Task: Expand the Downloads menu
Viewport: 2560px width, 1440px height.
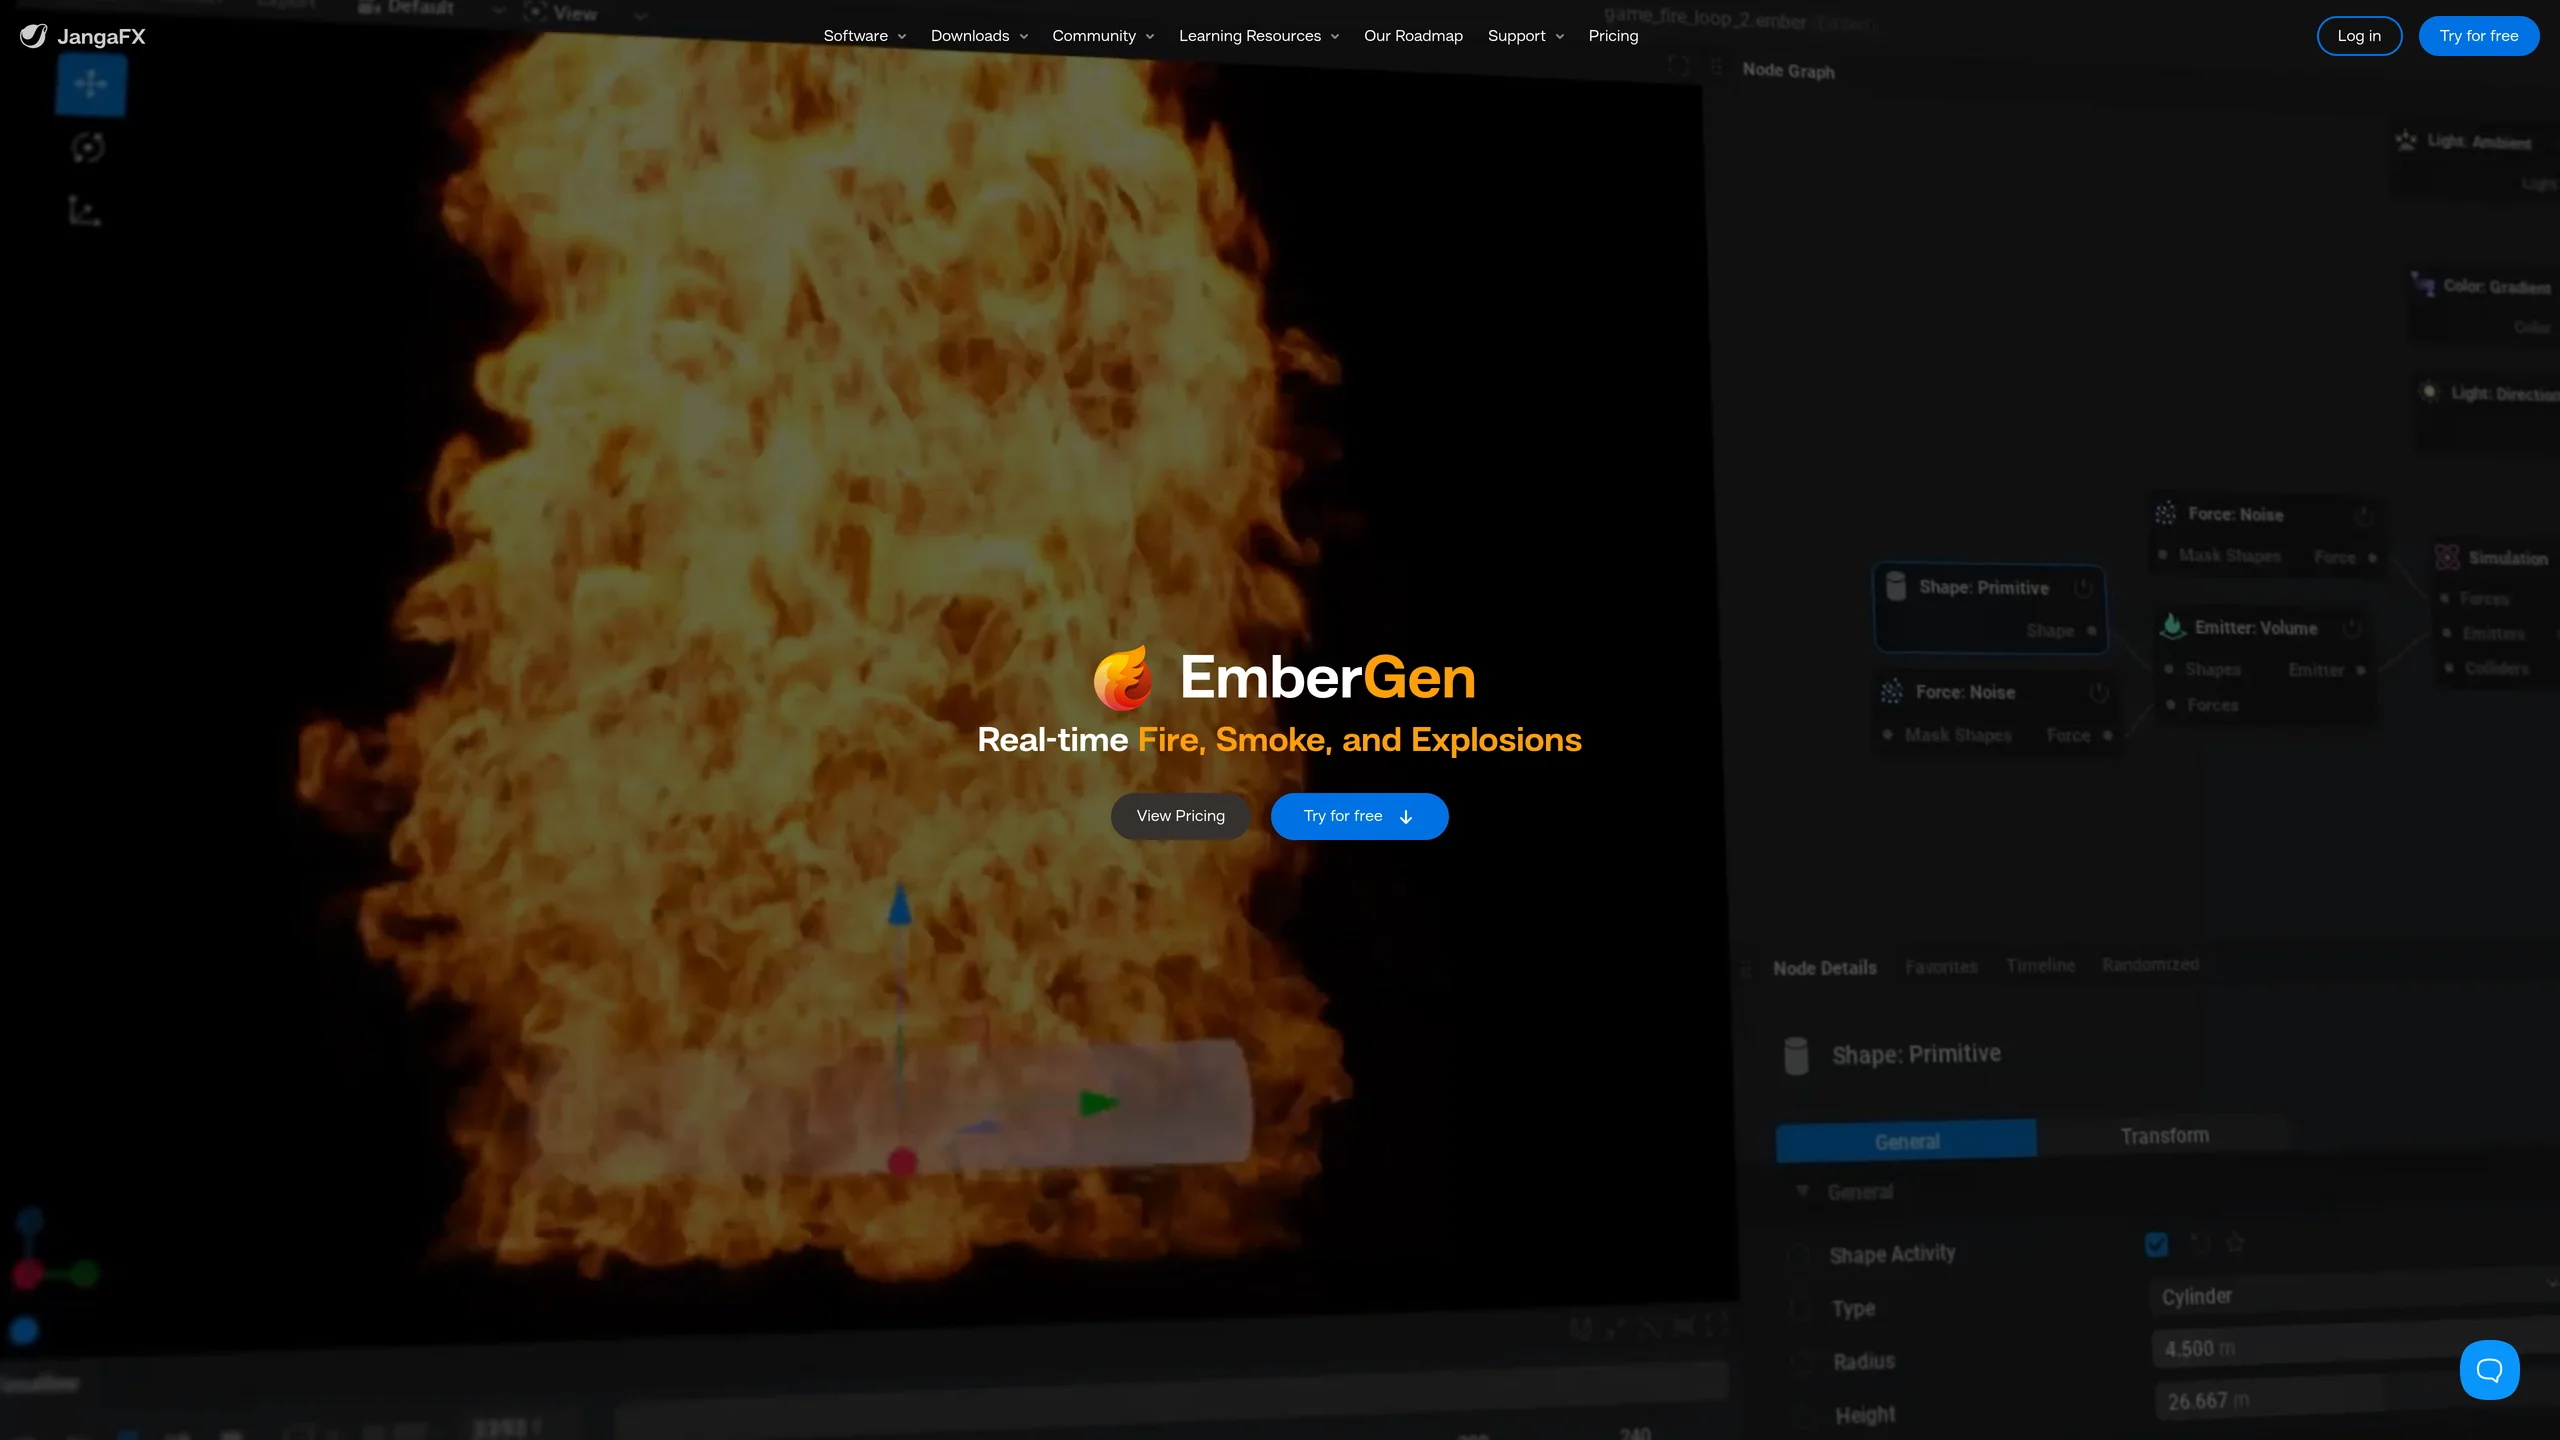Action: click(x=979, y=36)
